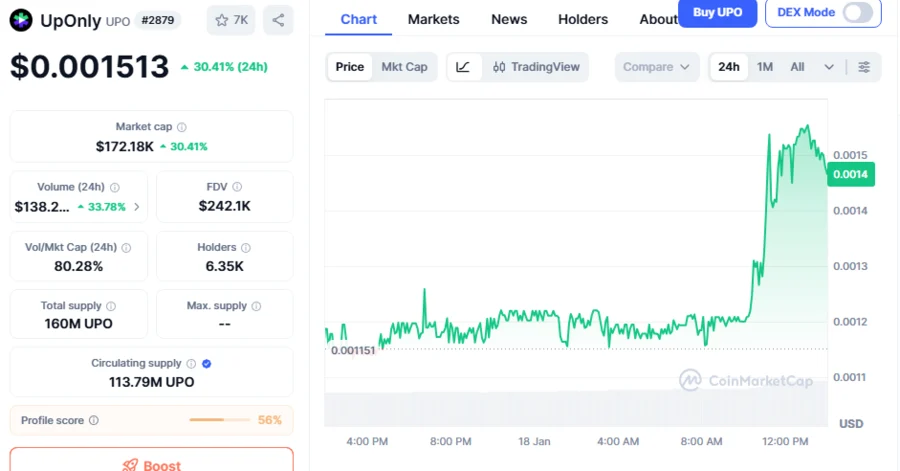Open the Holders tab
Viewport: 900px width, 471px height.
pos(583,20)
